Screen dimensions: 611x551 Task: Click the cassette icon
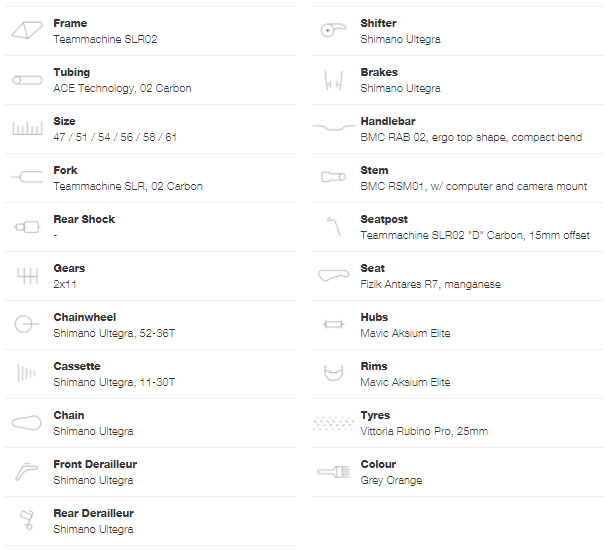pyautogui.click(x=25, y=374)
